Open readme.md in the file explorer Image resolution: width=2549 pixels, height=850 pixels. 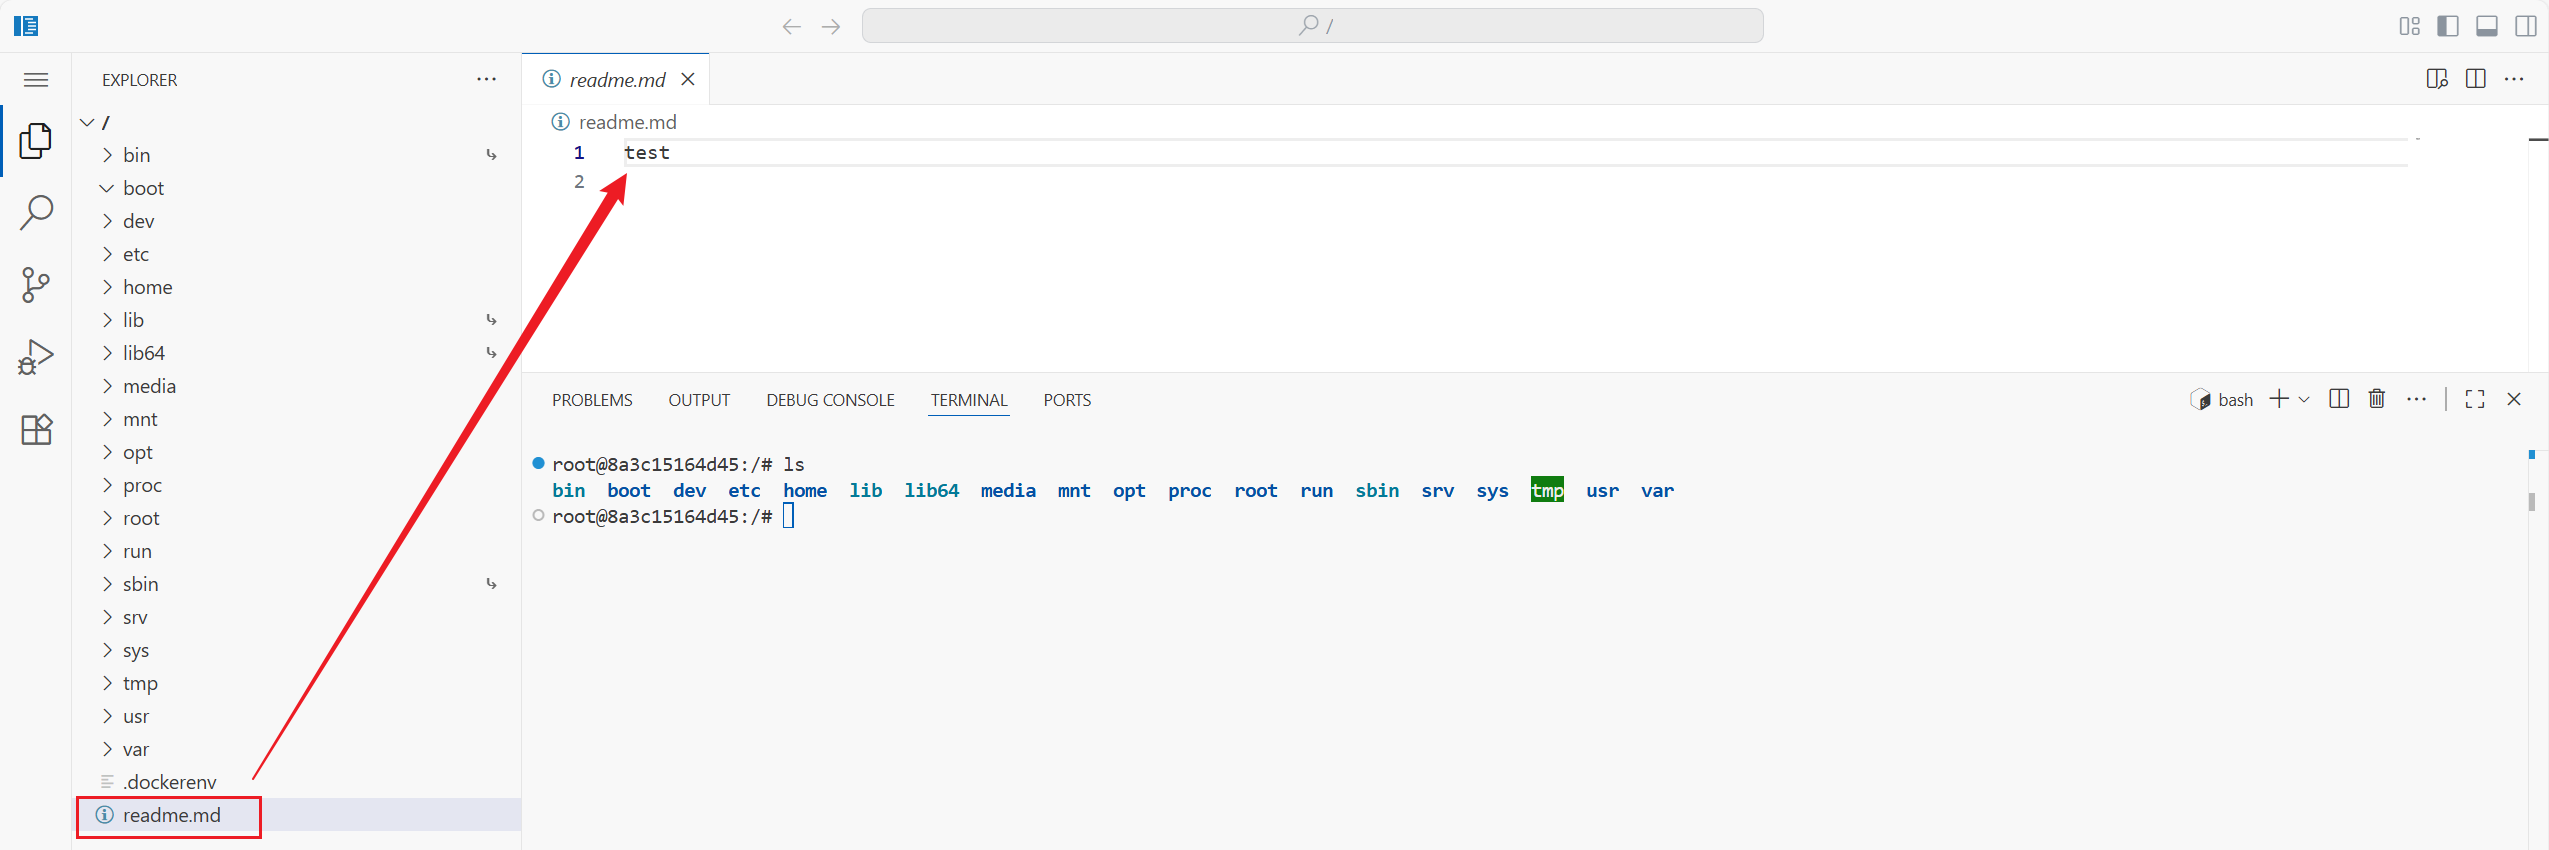[171, 815]
